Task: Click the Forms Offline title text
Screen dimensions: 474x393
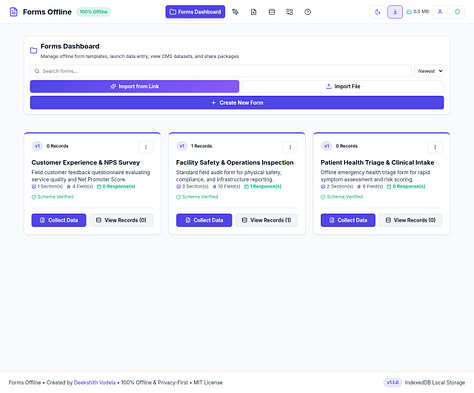Action: [47, 12]
